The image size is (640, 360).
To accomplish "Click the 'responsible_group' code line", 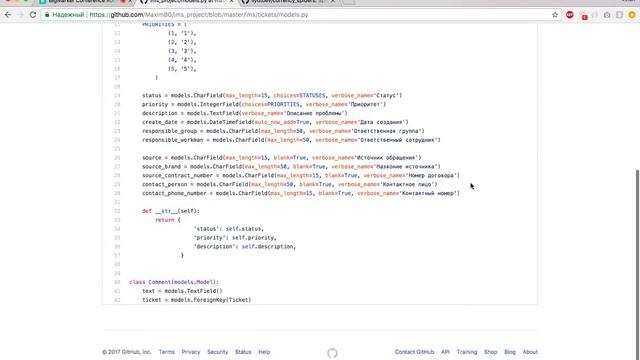I will (x=283, y=131).
